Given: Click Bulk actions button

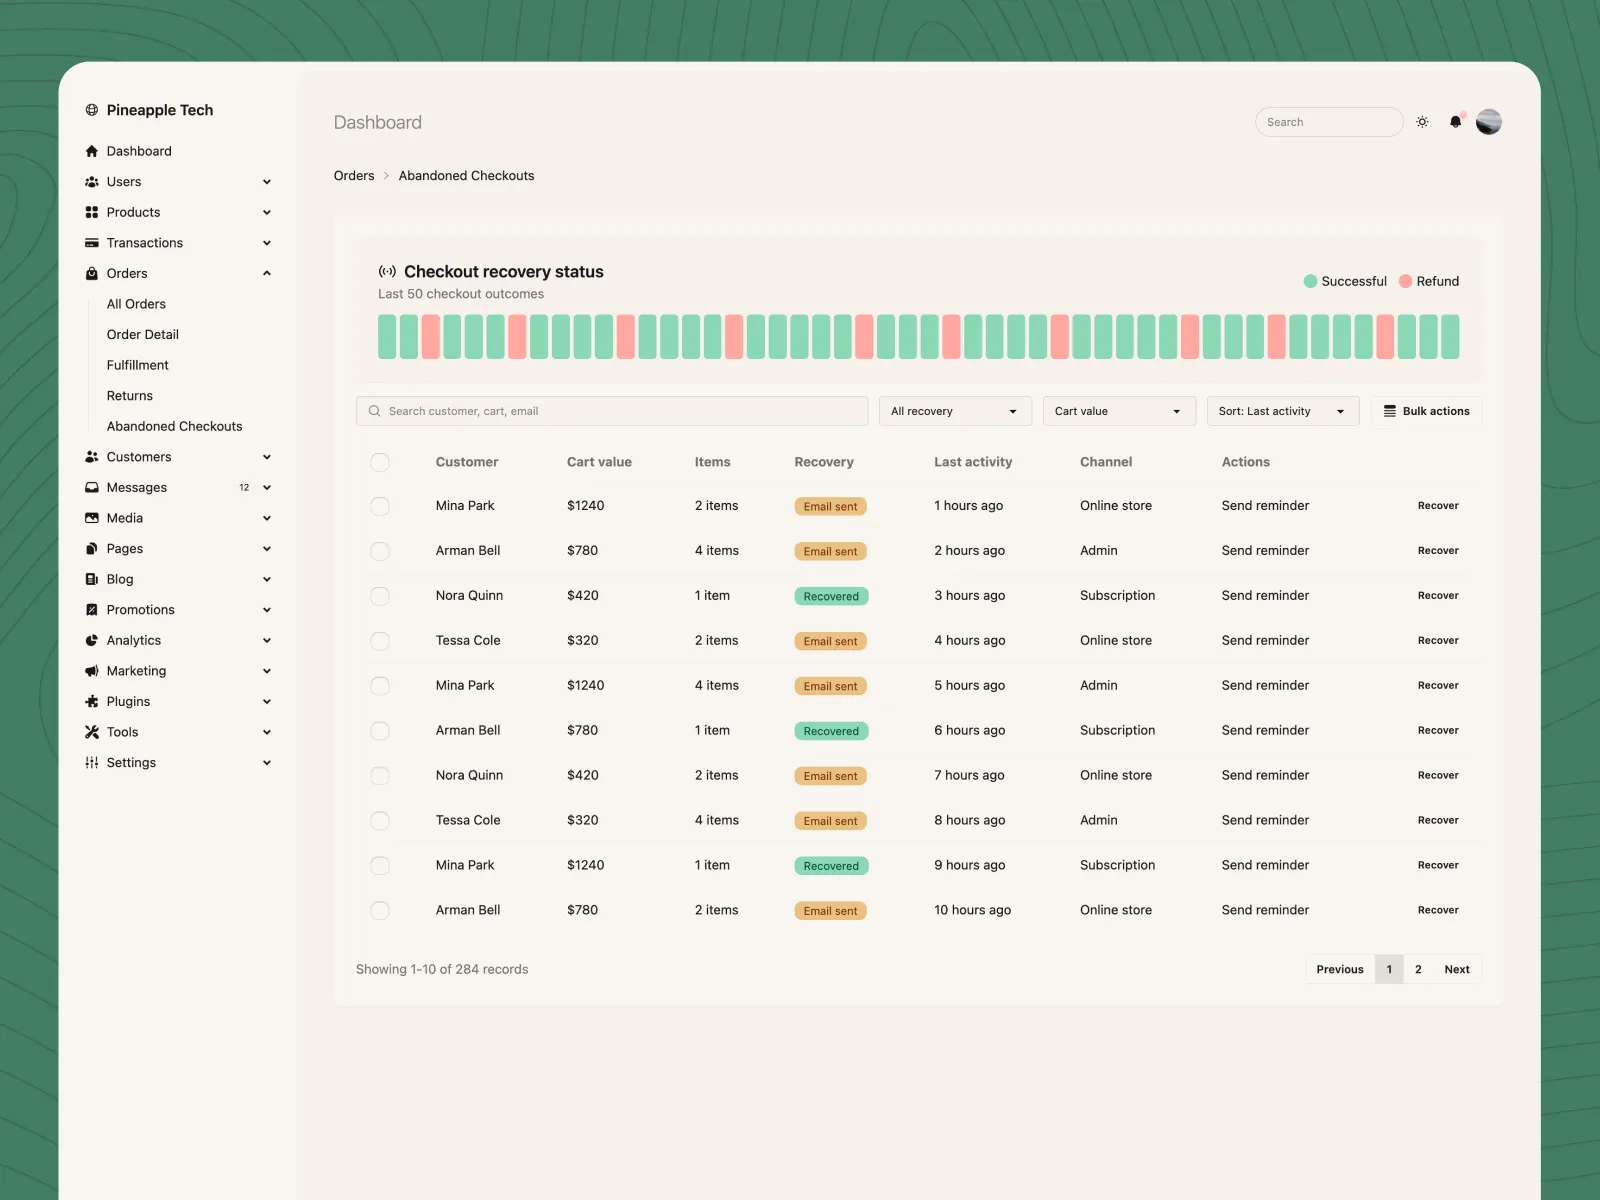Looking at the screenshot, I should [x=1426, y=411].
